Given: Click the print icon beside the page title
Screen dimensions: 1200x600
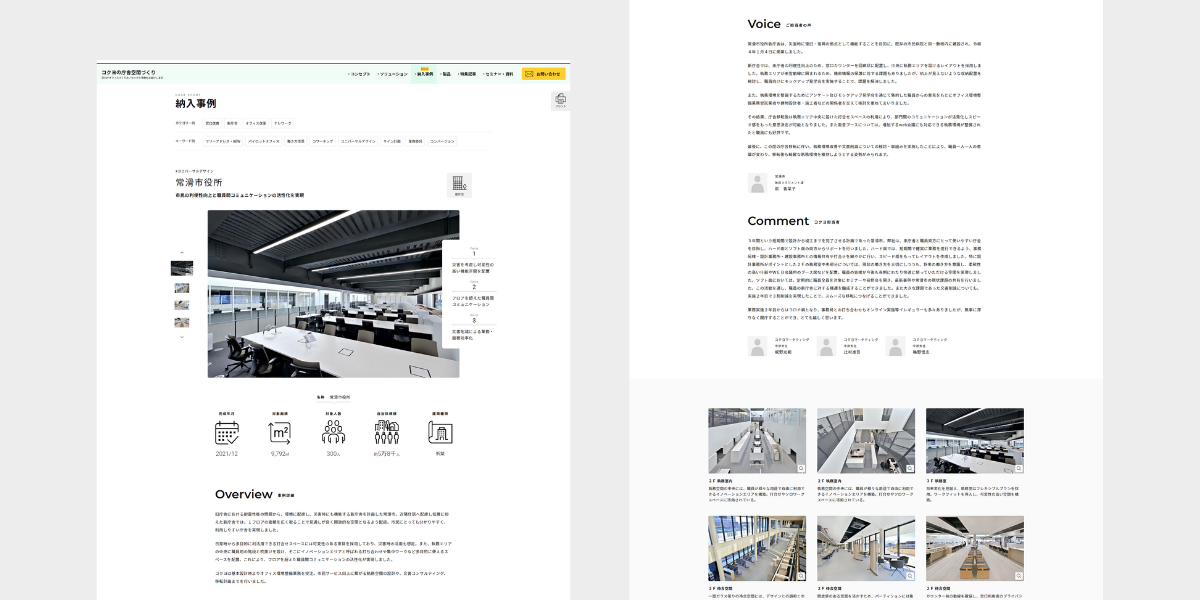Looking at the screenshot, I should pos(561,99).
